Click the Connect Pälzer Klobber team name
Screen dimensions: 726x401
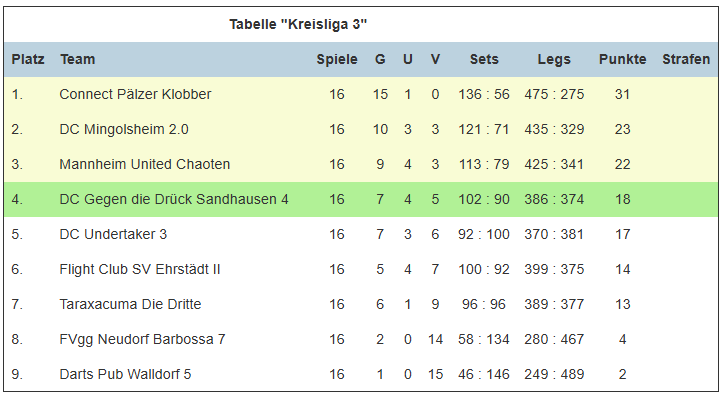(x=135, y=94)
